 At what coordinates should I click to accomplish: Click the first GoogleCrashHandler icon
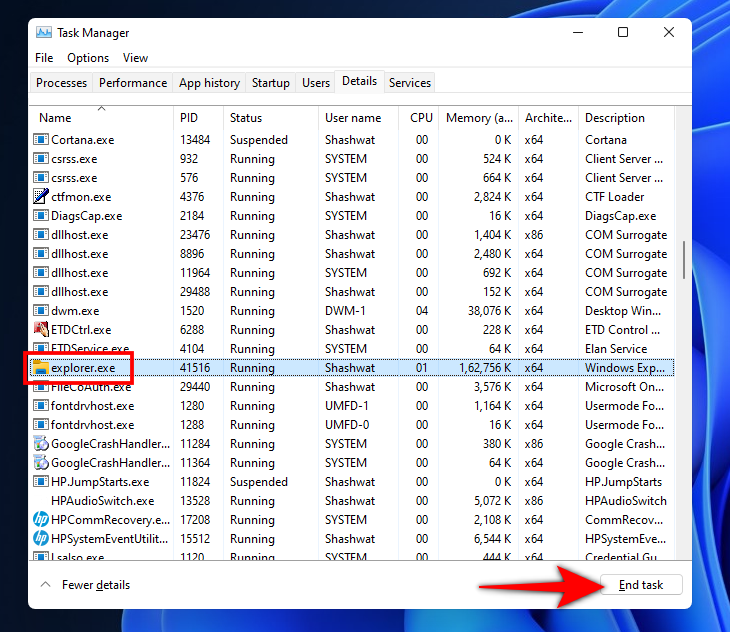[41, 444]
